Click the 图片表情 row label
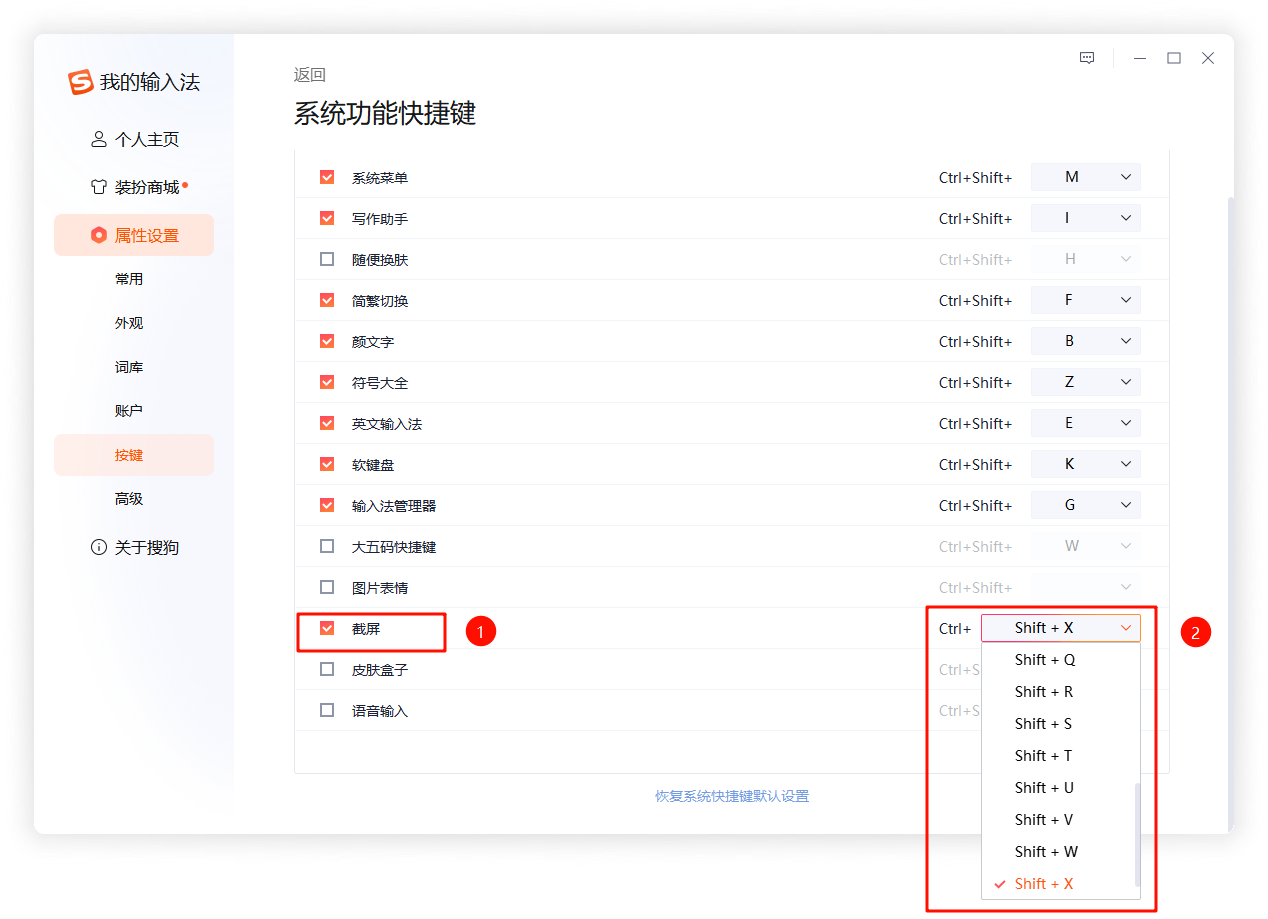The image size is (1268, 919). [x=380, y=587]
